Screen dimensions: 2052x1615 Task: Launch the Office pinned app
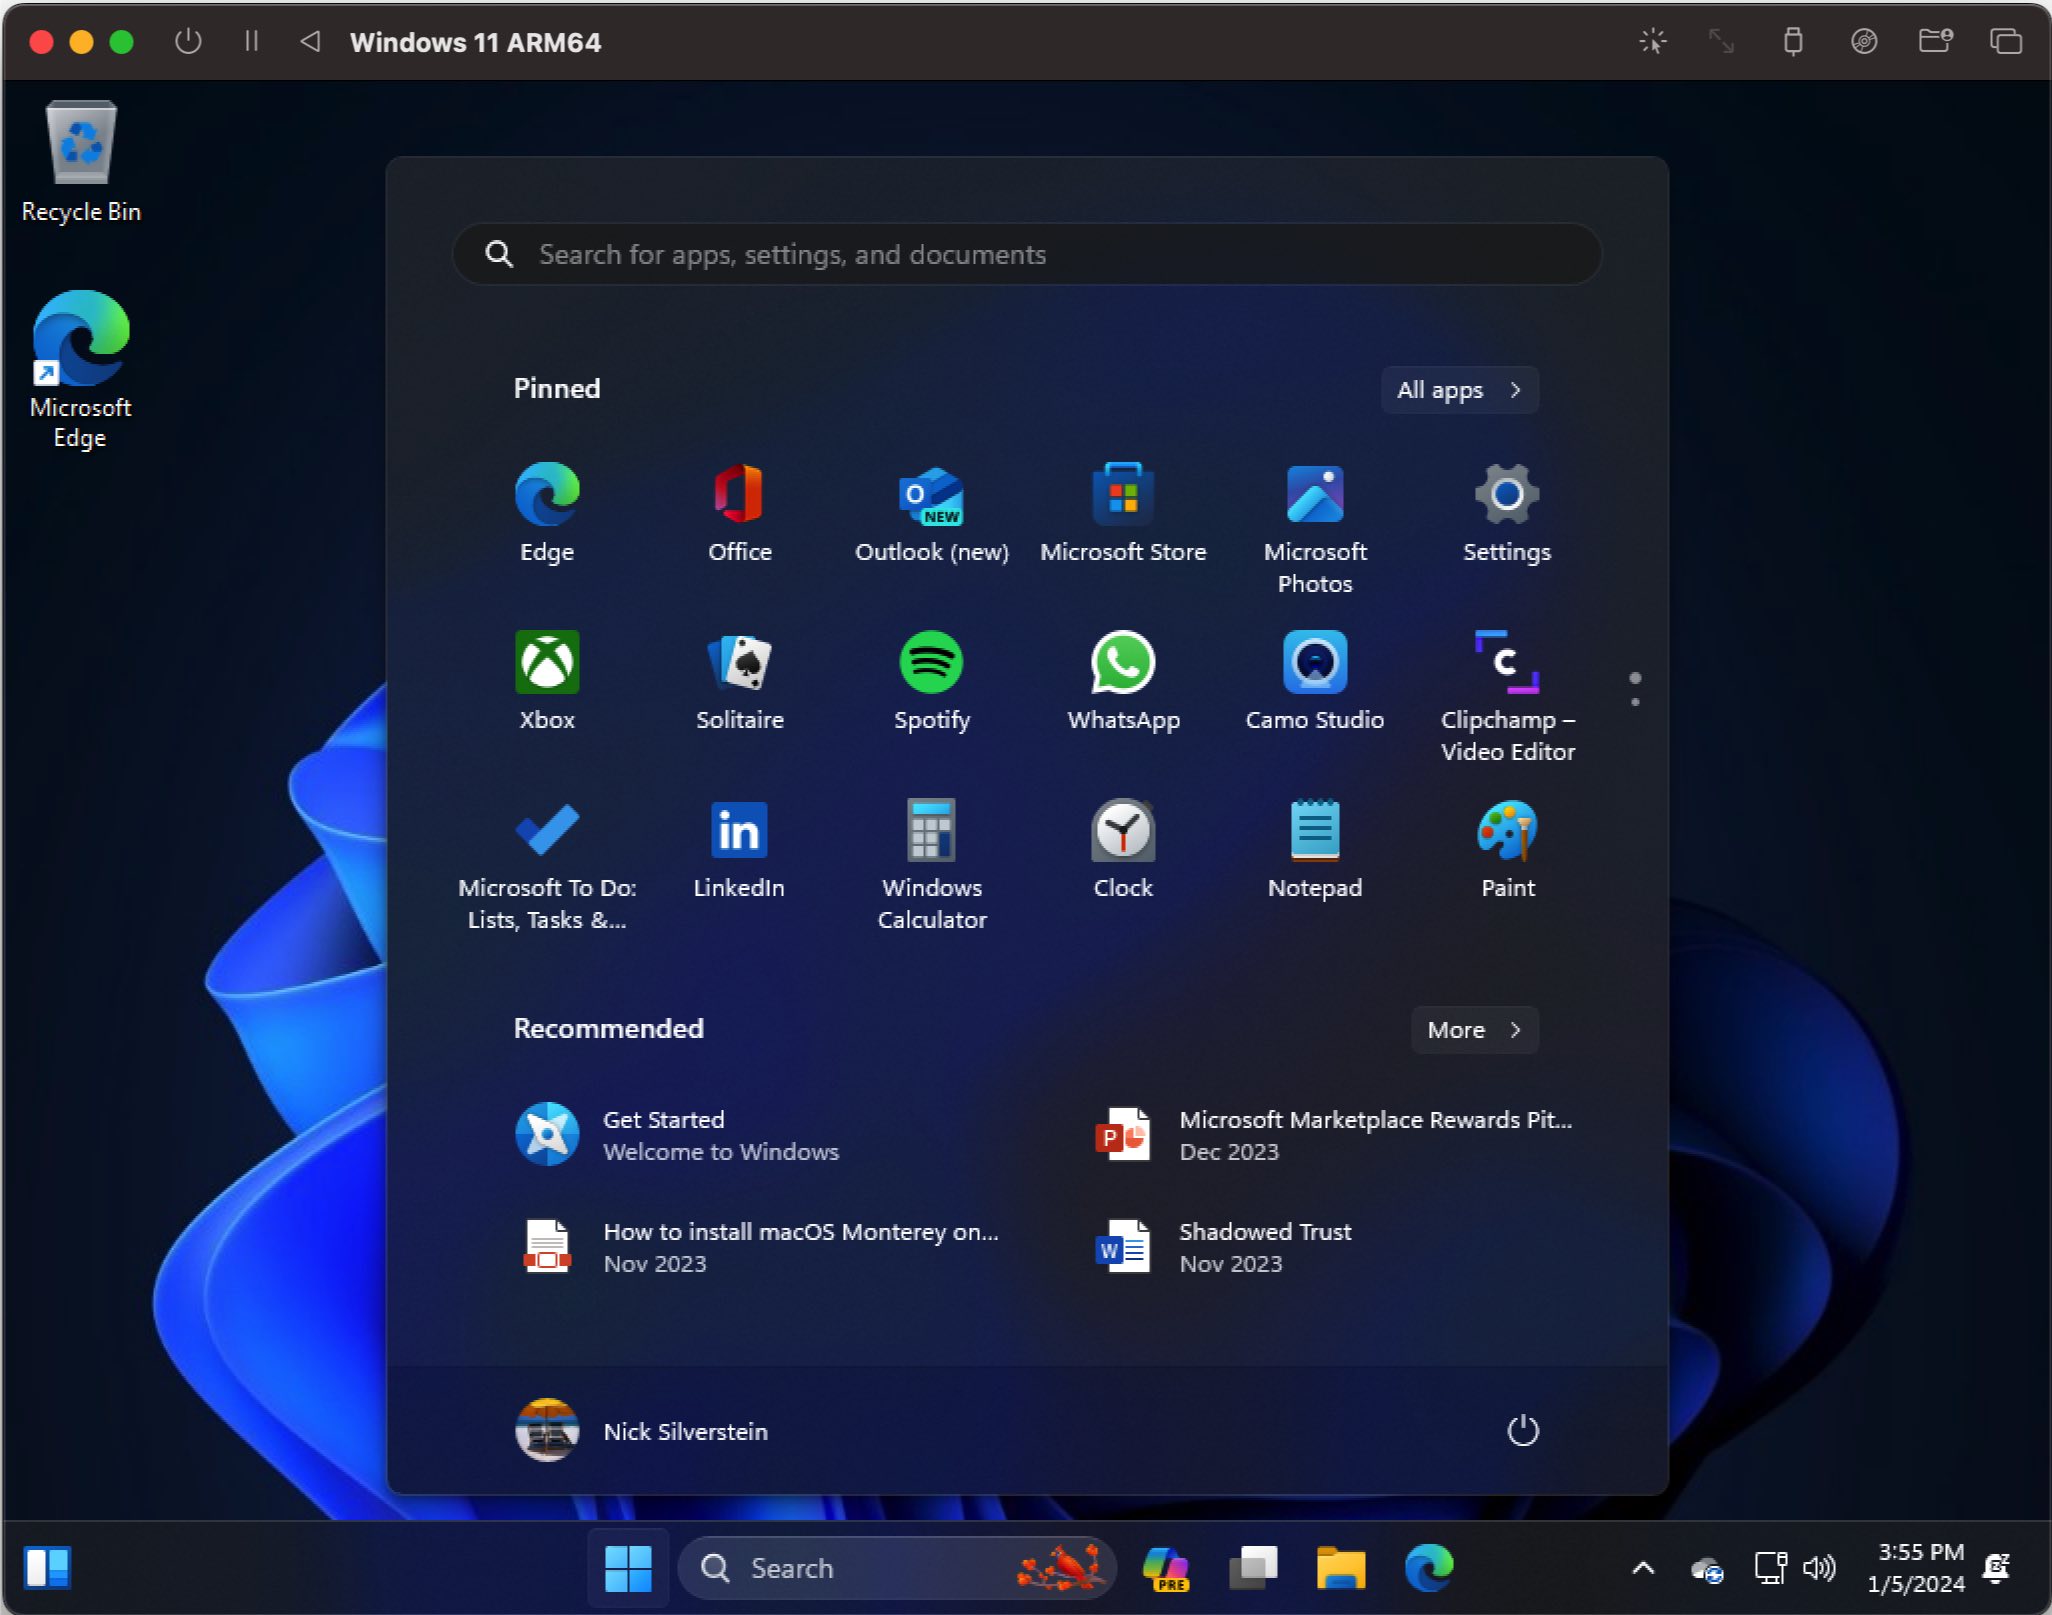pyautogui.click(x=739, y=514)
